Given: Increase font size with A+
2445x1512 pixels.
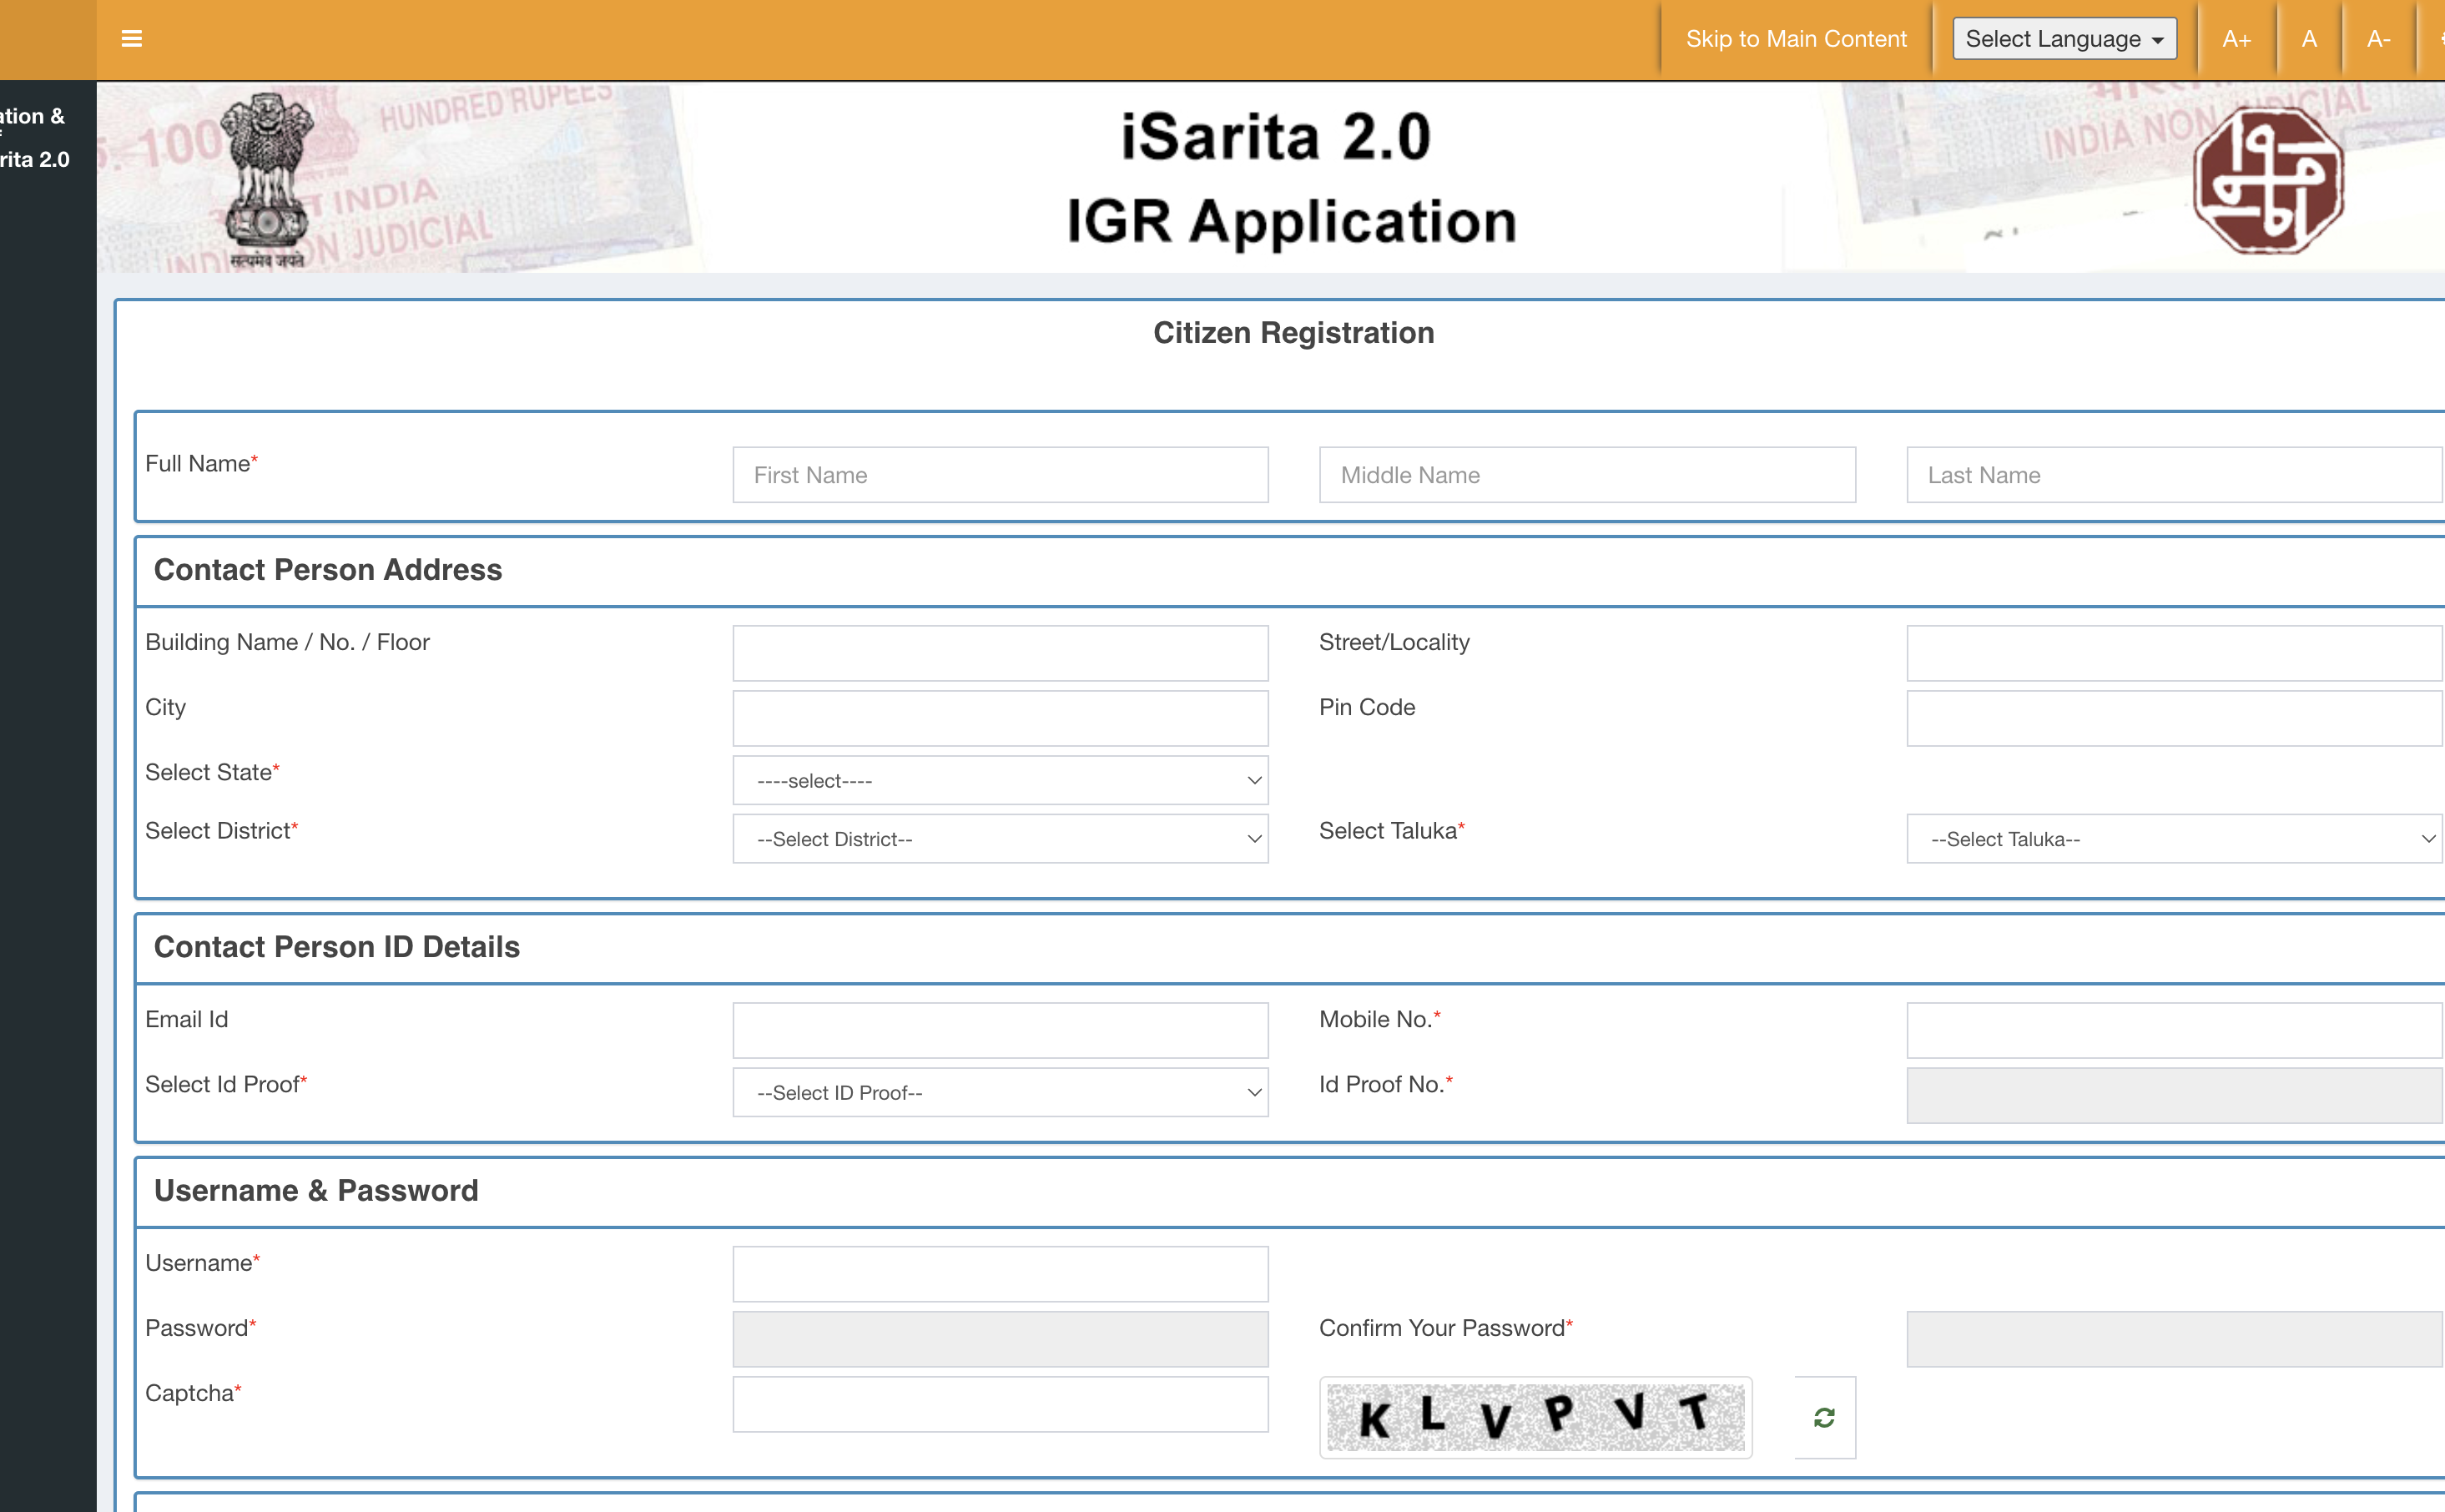Looking at the screenshot, I should [2236, 39].
